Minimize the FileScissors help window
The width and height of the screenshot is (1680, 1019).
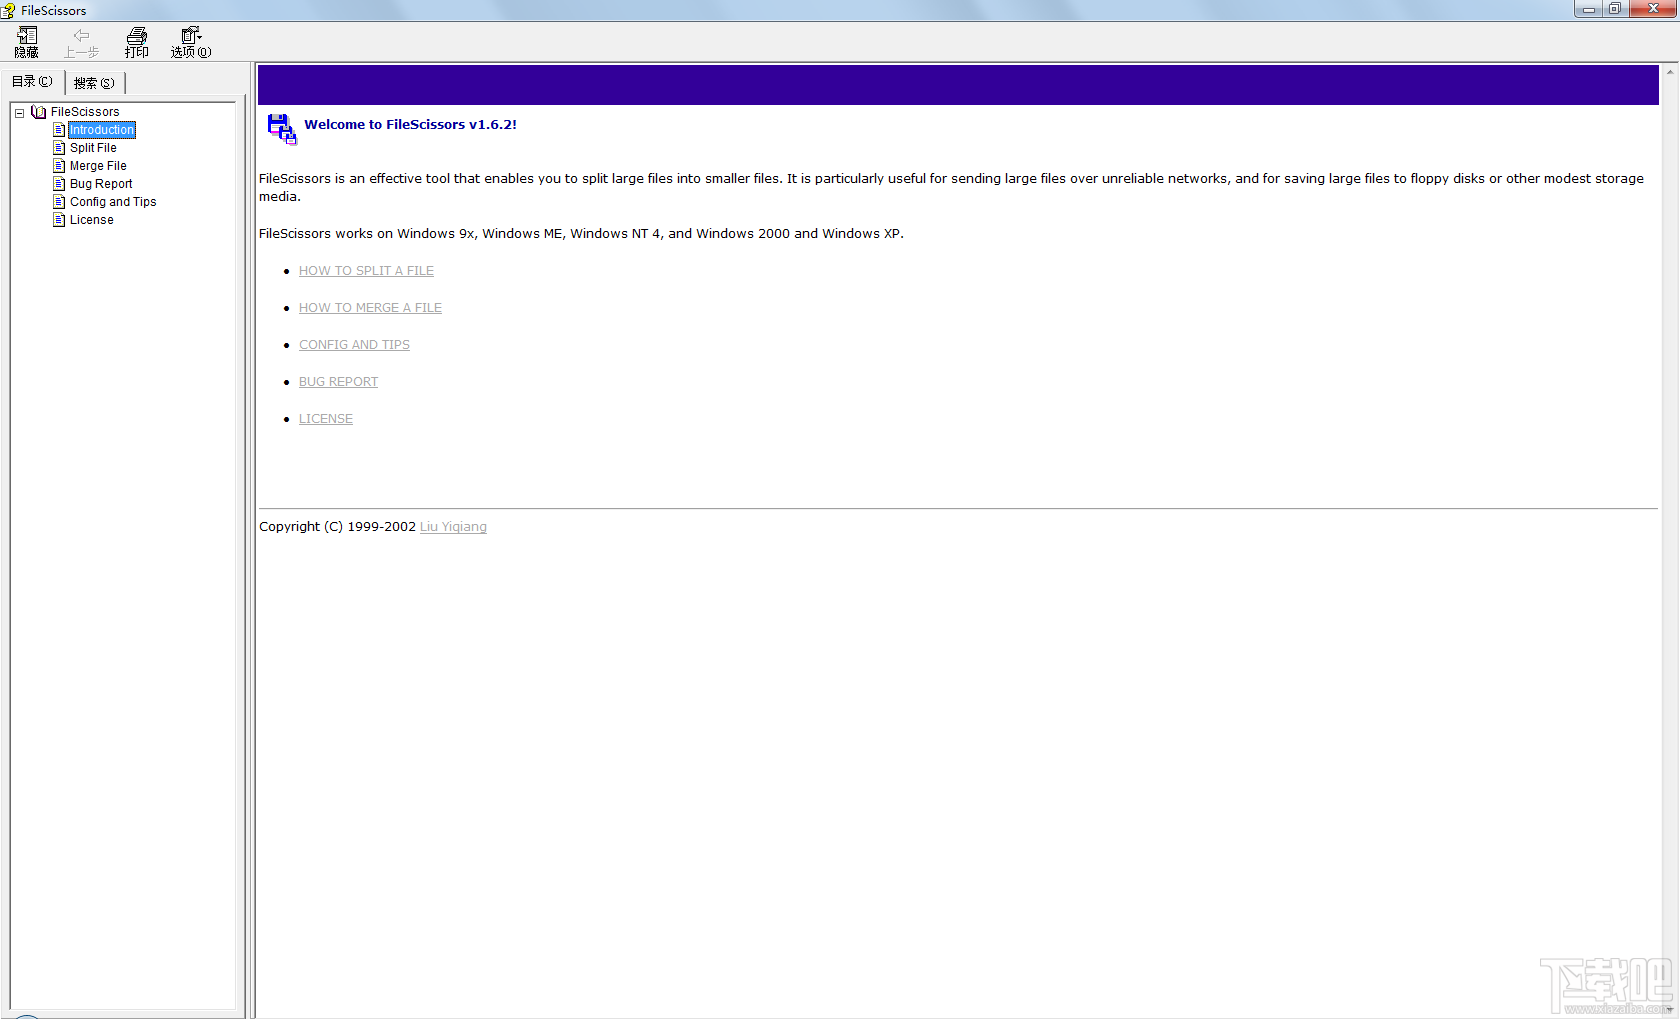click(x=1588, y=9)
